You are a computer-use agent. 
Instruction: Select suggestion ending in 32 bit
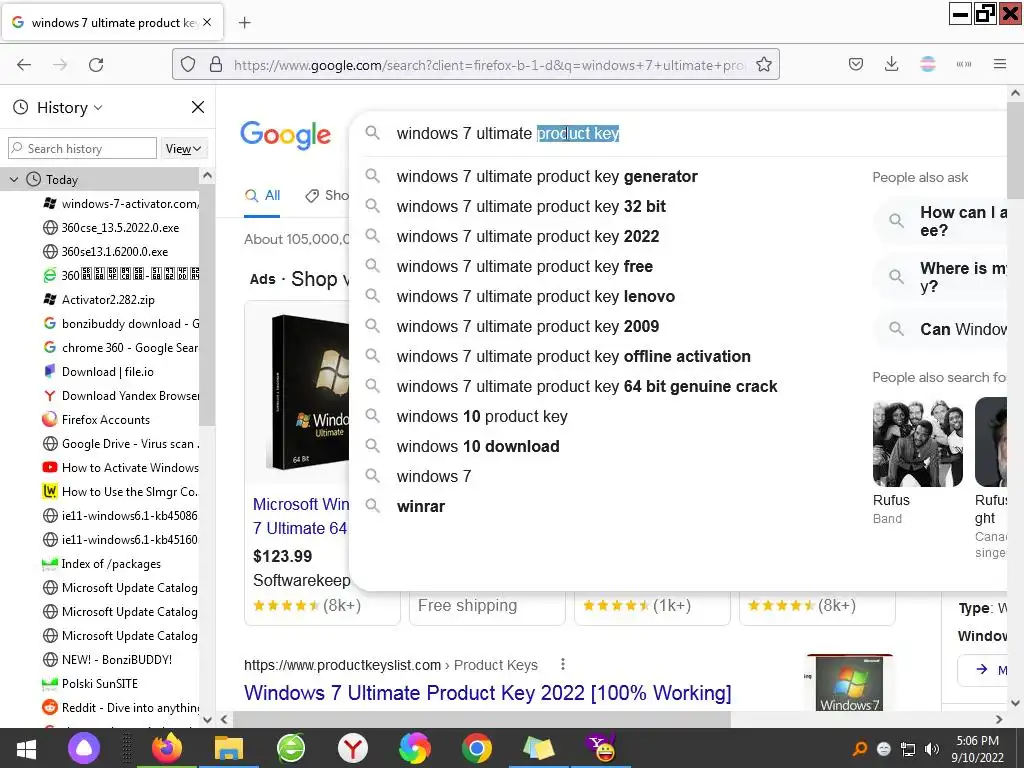(531, 206)
